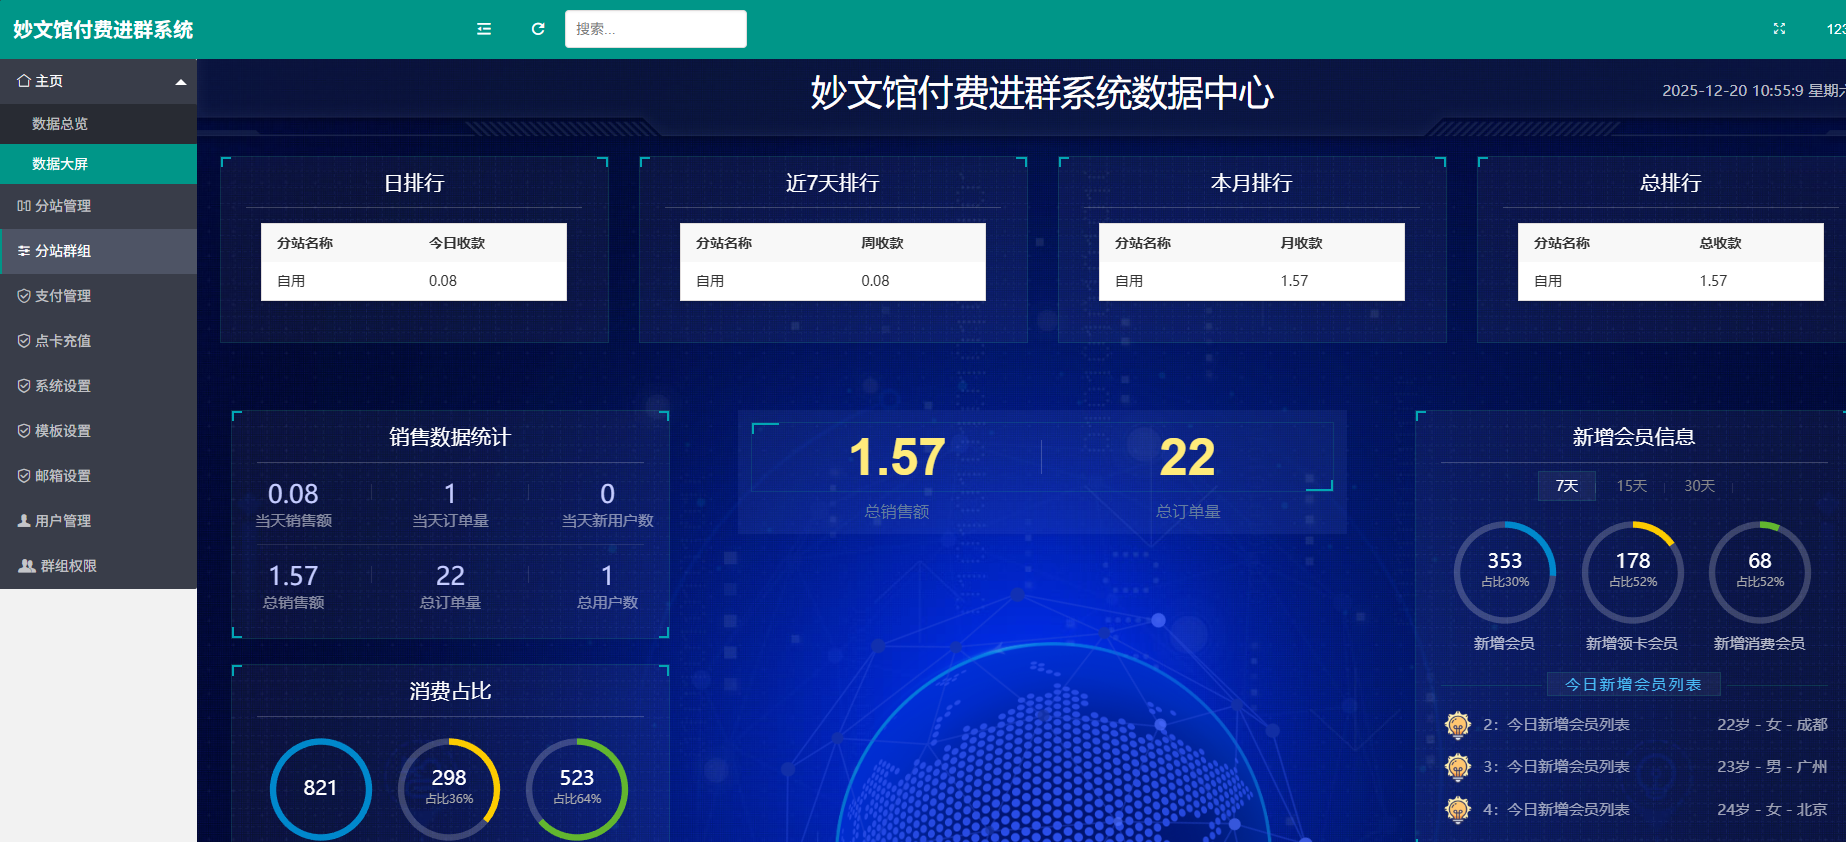Click the refresh icon in top bar

coord(538,29)
